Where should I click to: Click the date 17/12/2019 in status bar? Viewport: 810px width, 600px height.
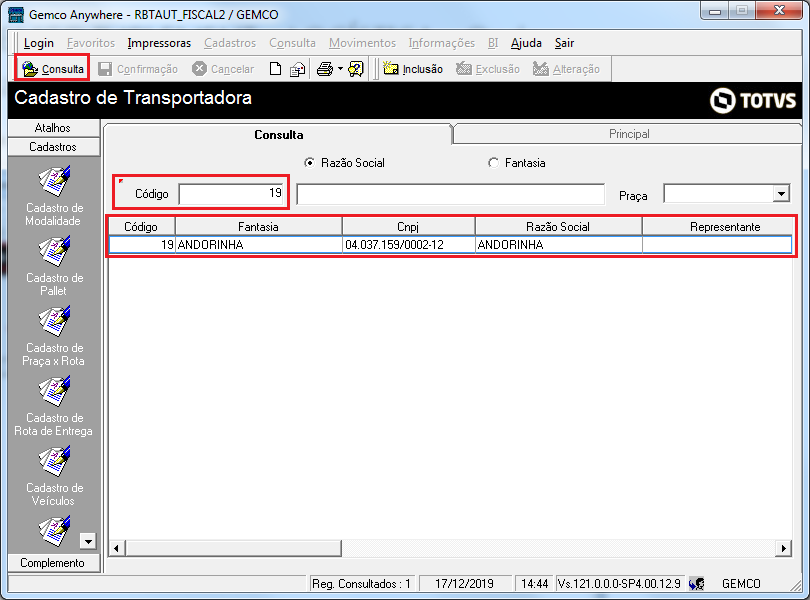coord(464,584)
